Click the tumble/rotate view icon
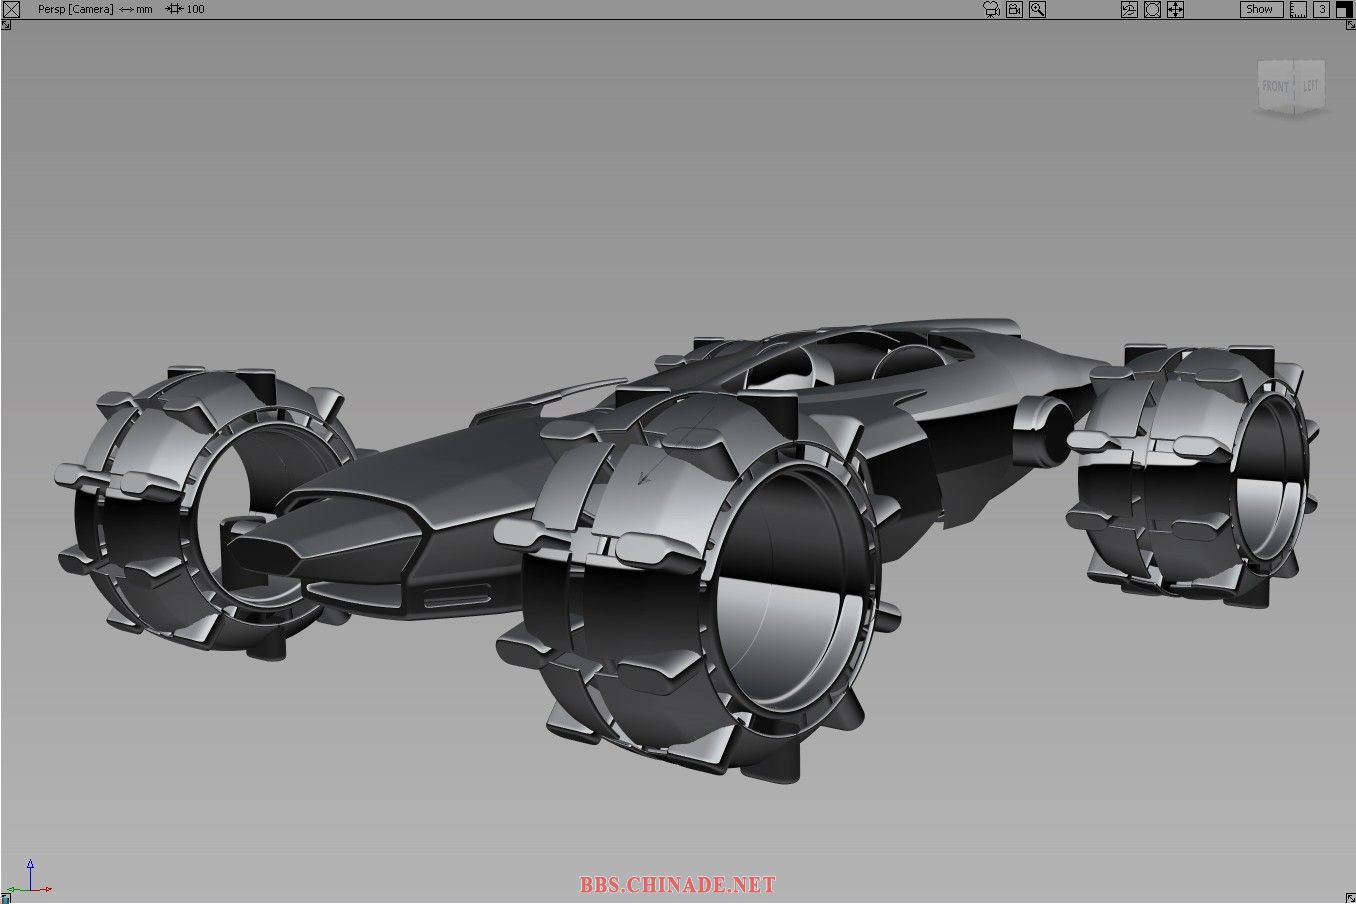The width and height of the screenshot is (1356, 904). click(x=1129, y=9)
